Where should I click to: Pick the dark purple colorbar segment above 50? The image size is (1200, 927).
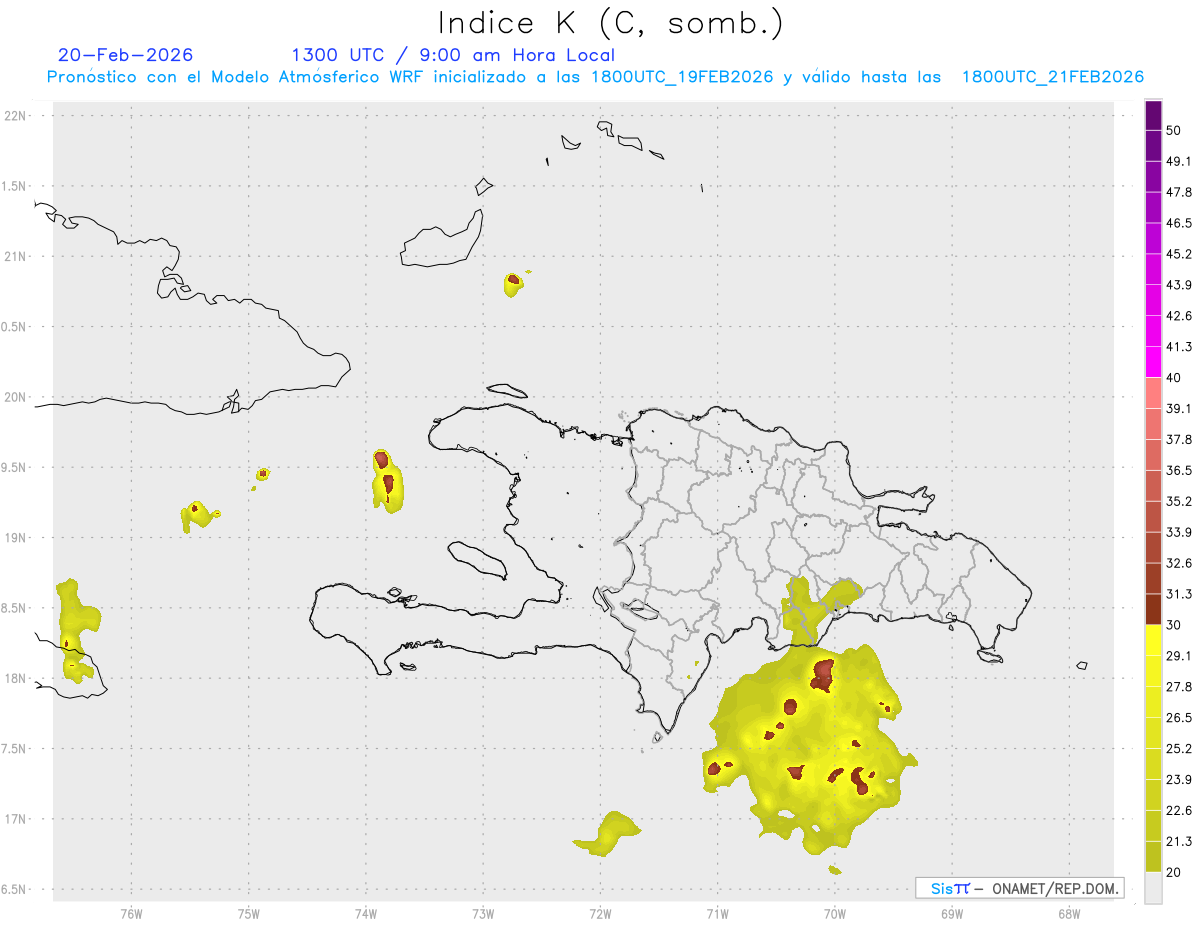coord(1153,115)
